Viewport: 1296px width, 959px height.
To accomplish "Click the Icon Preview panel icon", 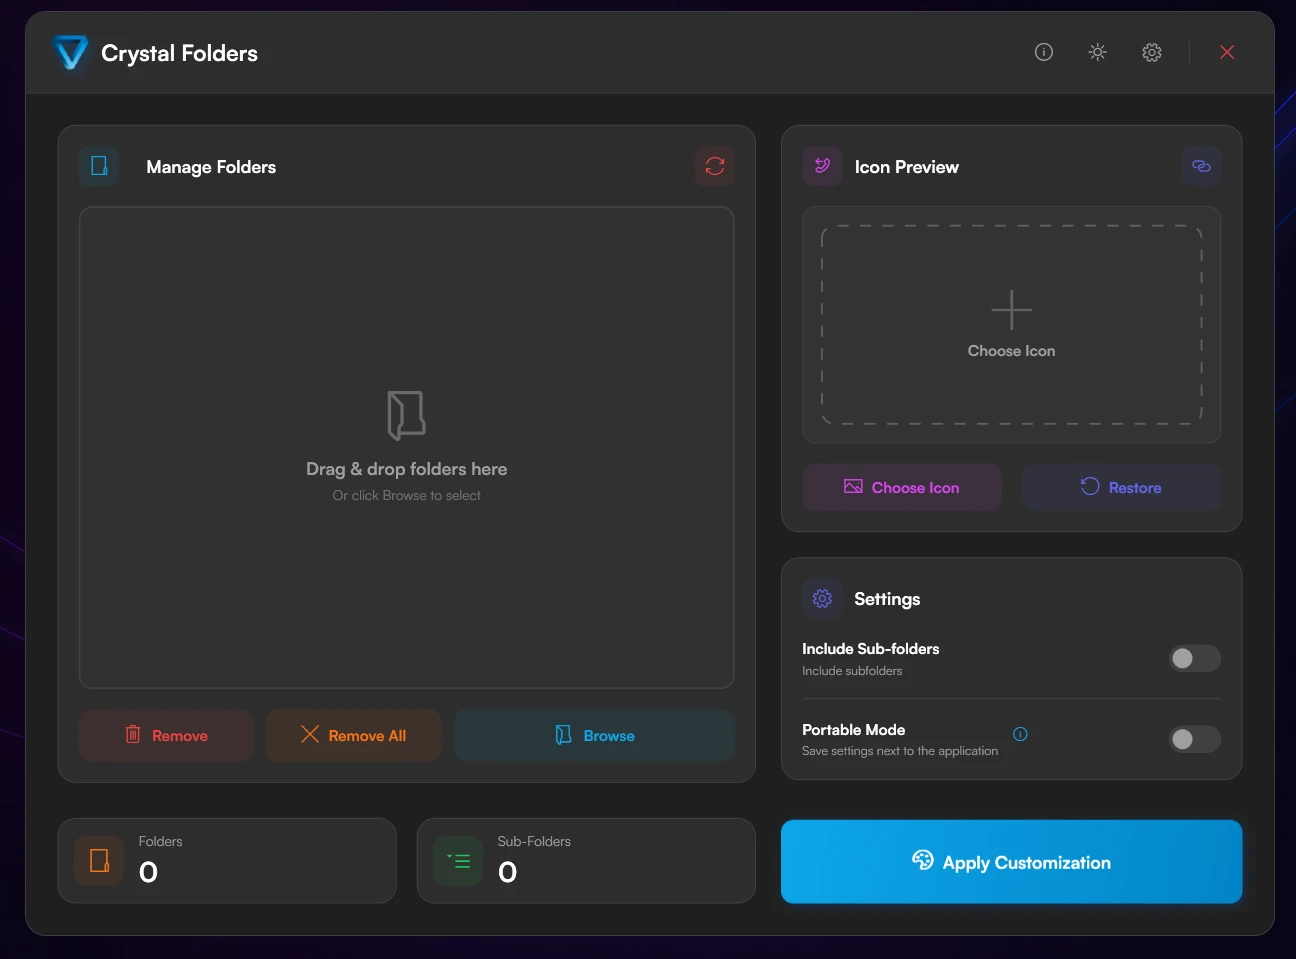I will coord(822,166).
